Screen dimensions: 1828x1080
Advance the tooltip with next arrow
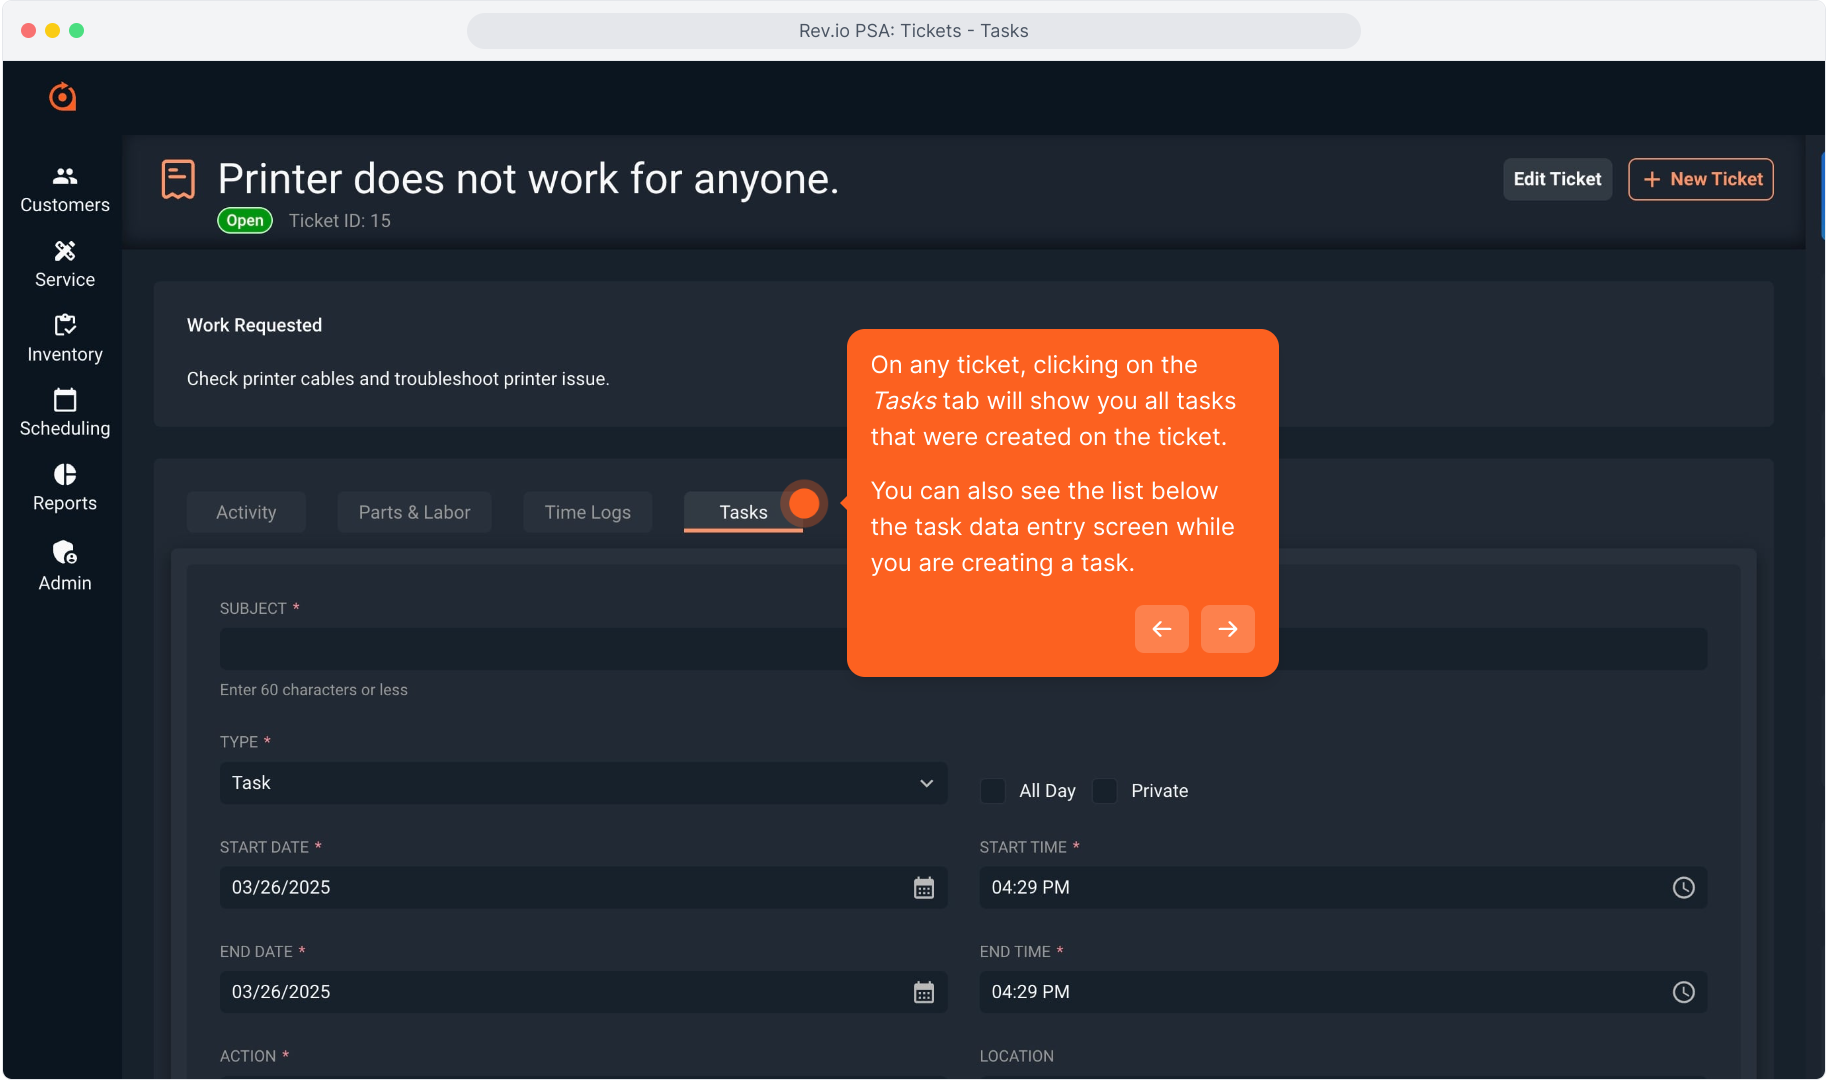point(1227,629)
